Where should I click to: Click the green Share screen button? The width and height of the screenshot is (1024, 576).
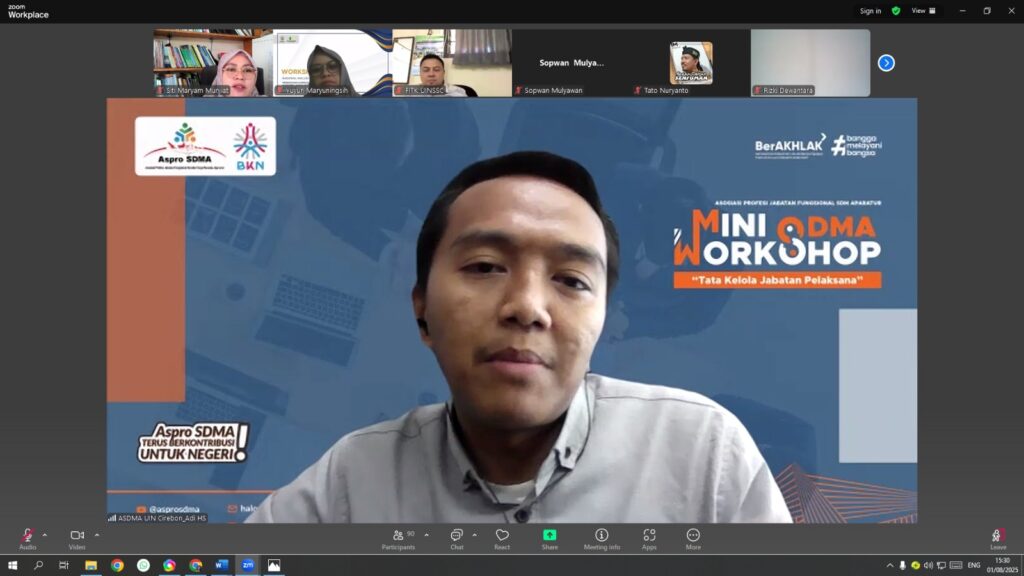(x=550, y=539)
